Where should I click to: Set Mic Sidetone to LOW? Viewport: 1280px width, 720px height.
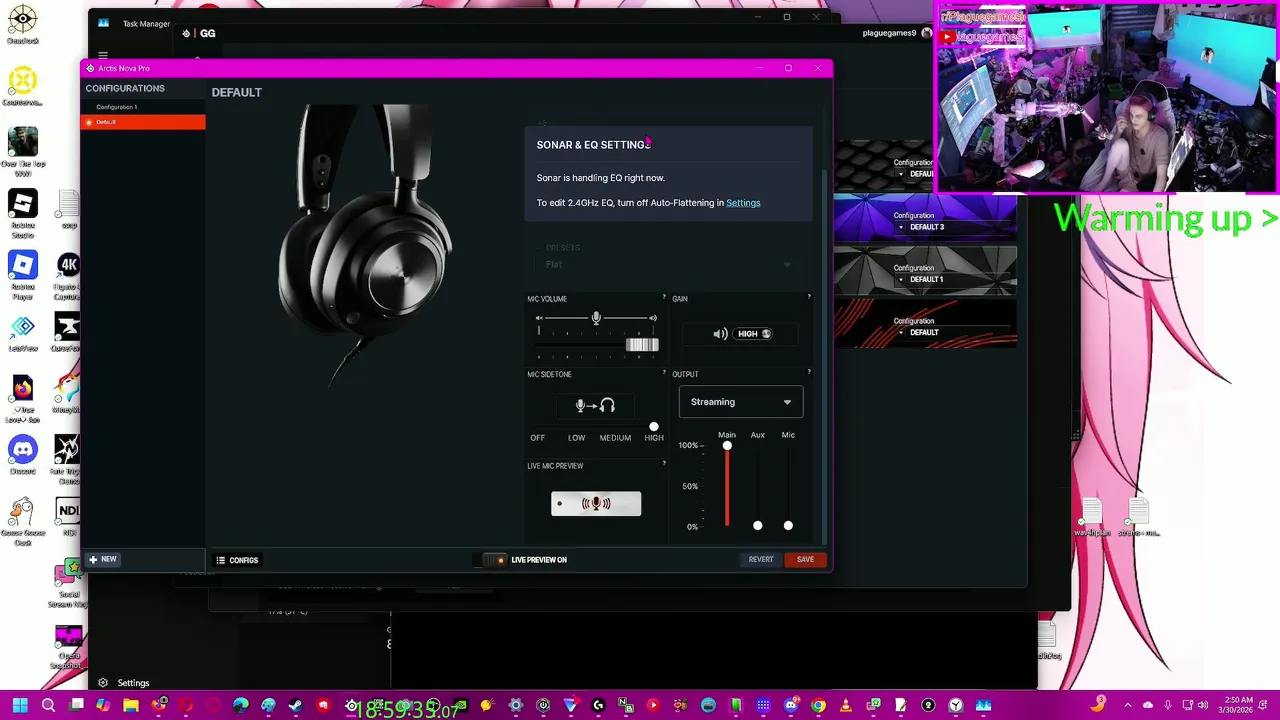tap(577, 438)
